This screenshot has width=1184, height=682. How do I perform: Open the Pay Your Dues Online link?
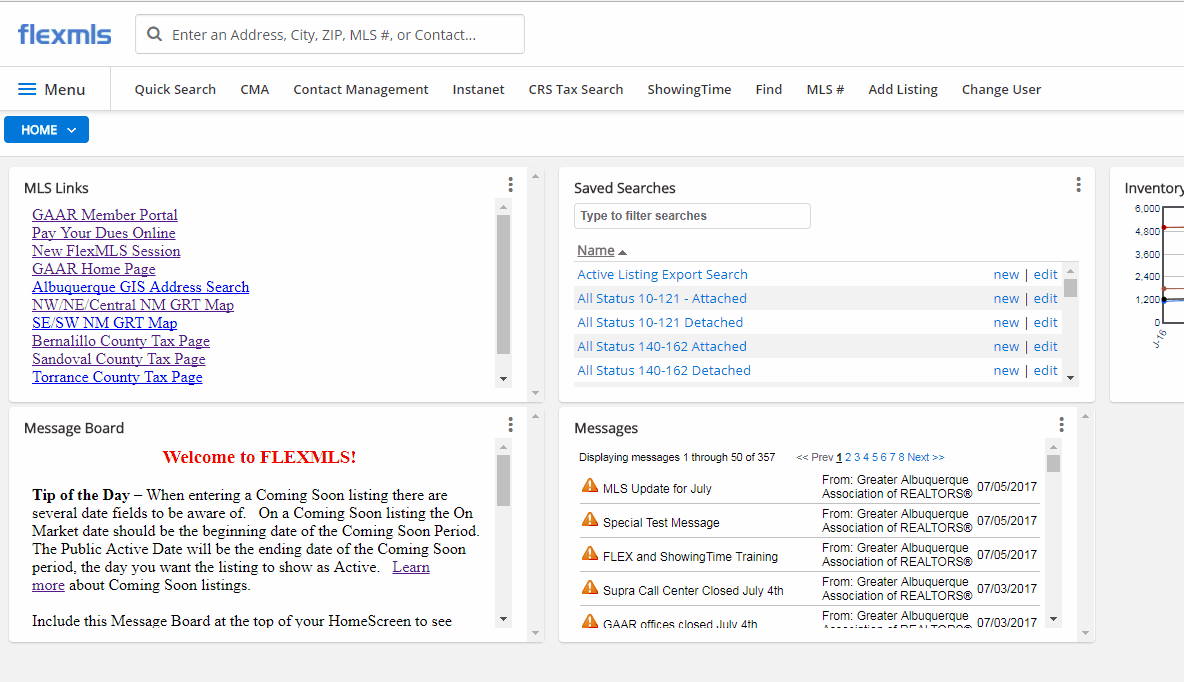103,233
